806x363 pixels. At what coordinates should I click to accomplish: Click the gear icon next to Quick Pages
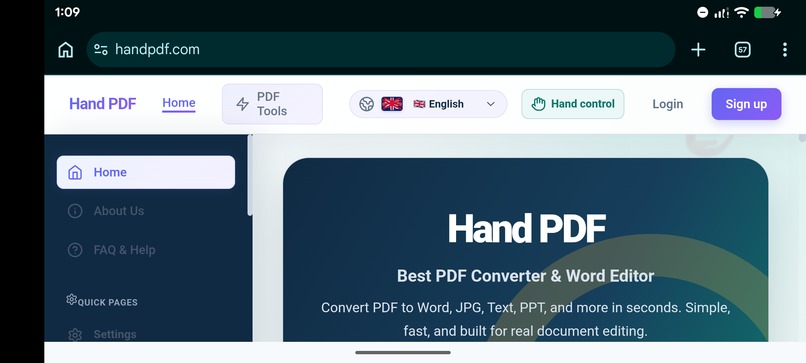(71, 299)
